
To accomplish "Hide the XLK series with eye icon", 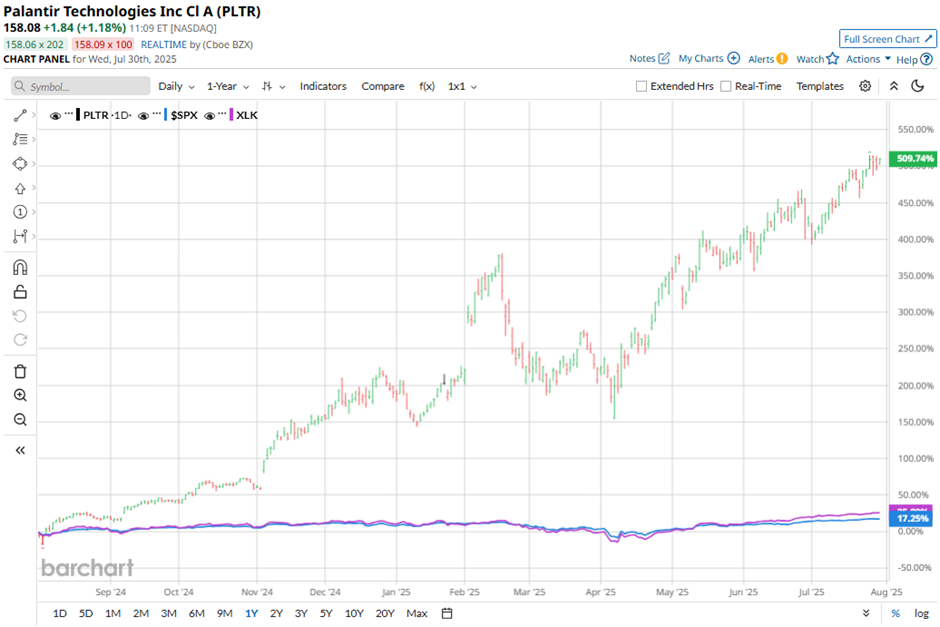I will coord(209,116).
